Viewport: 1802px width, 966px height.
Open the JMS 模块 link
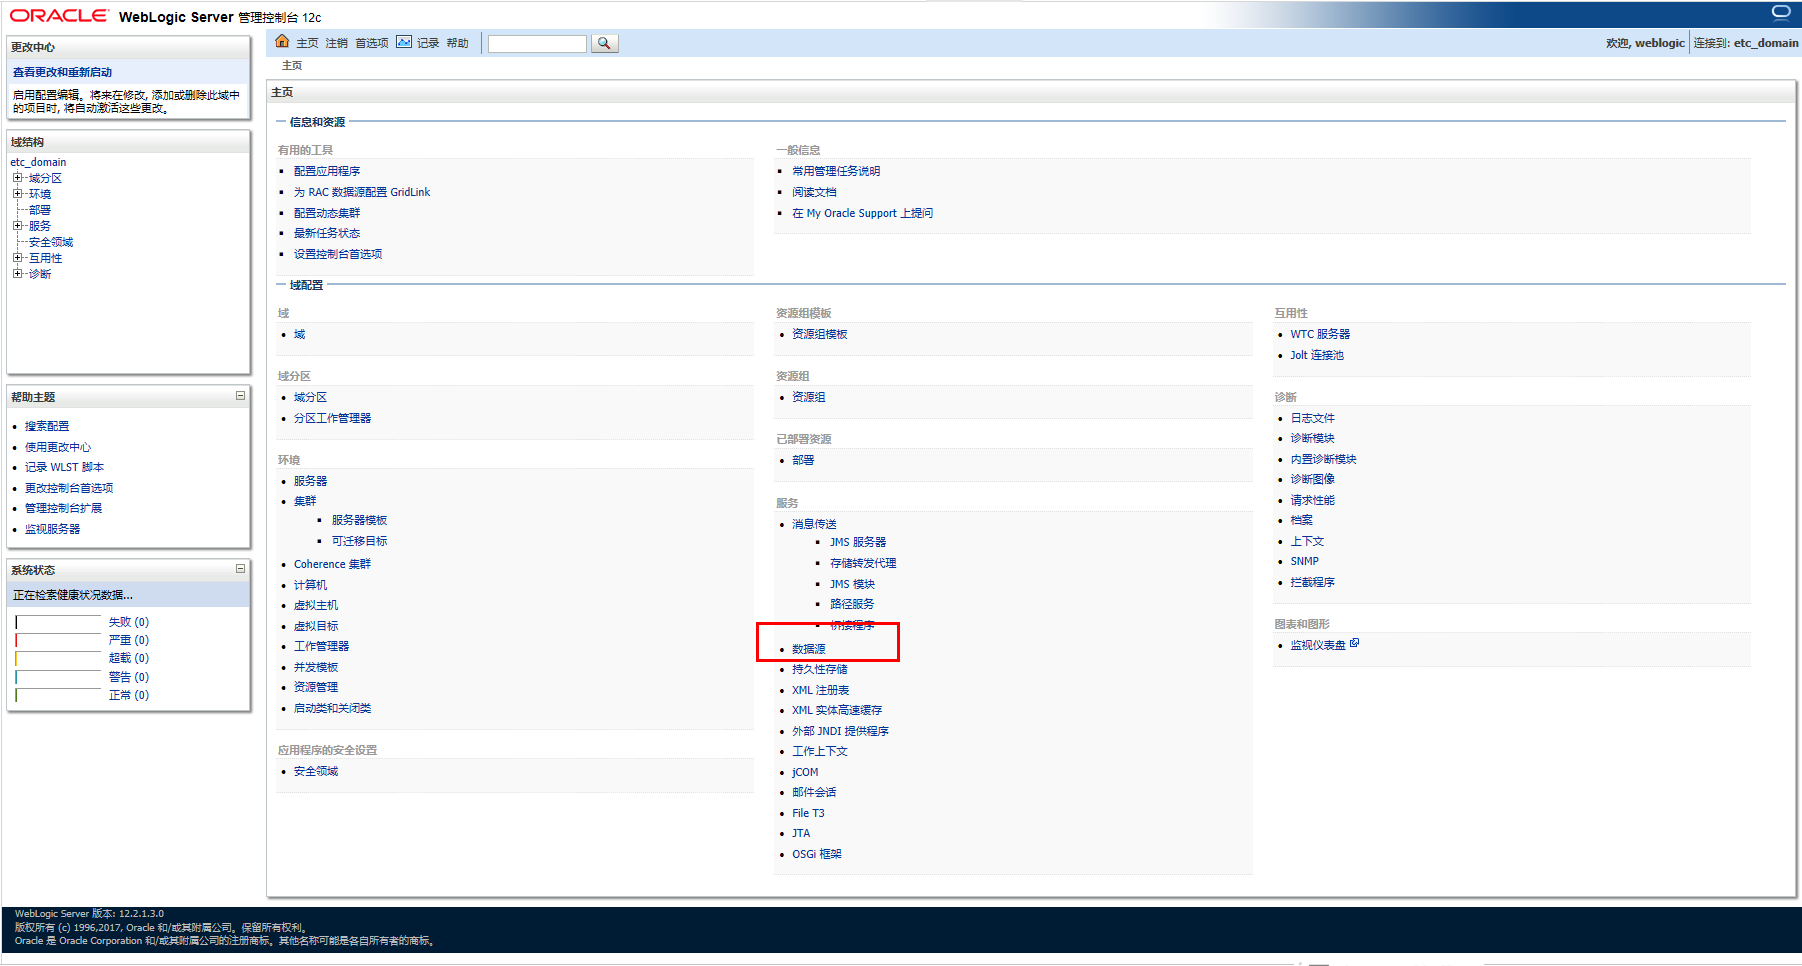click(852, 584)
